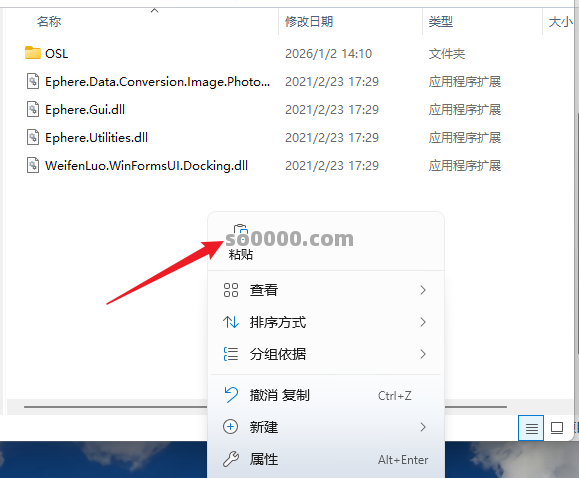Click the Ephere.Gui.dll file icon

tap(33, 109)
